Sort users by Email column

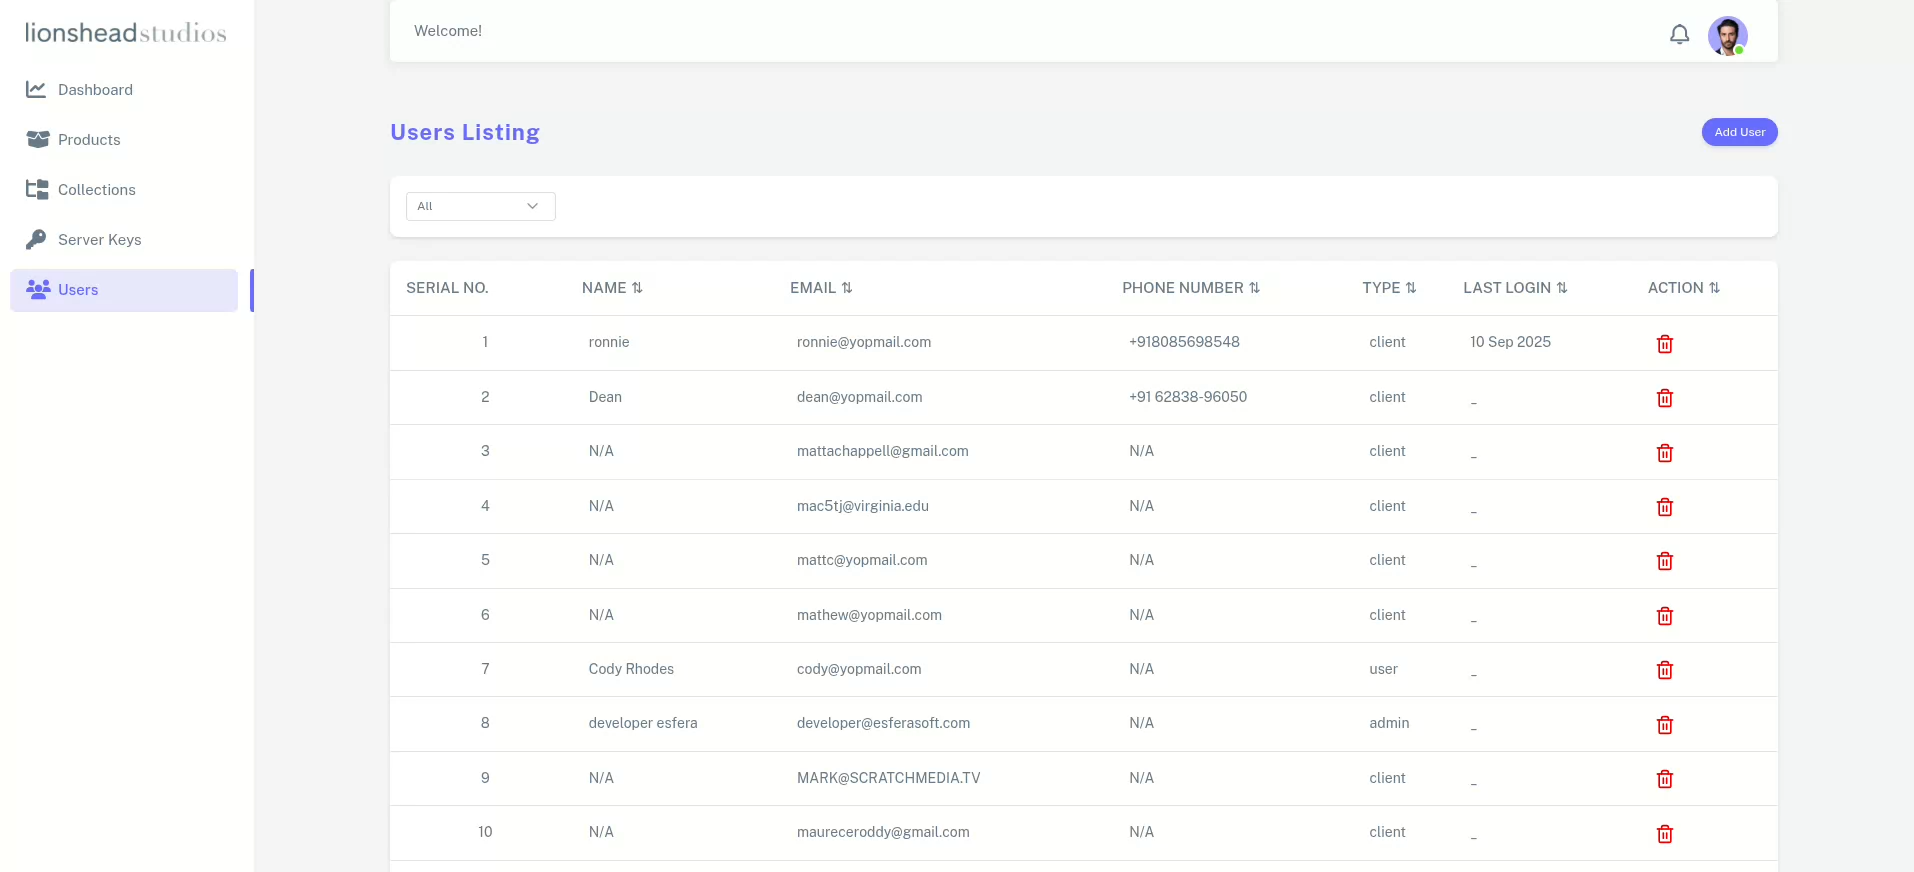point(821,288)
